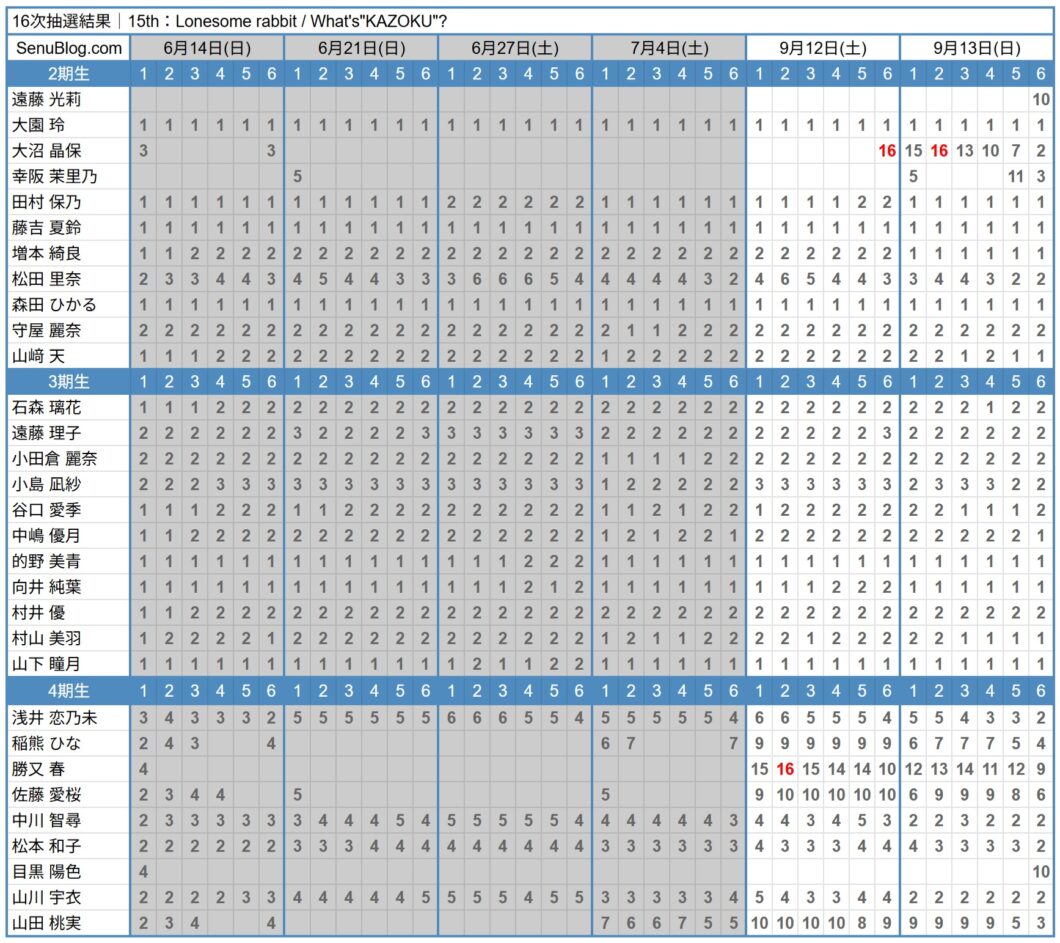
Task: Click the name 幸阪 茉里乃
Action: [54, 176]
